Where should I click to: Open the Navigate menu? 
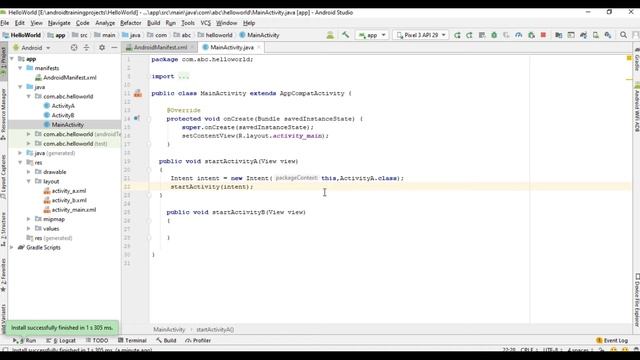click(59, 23)
